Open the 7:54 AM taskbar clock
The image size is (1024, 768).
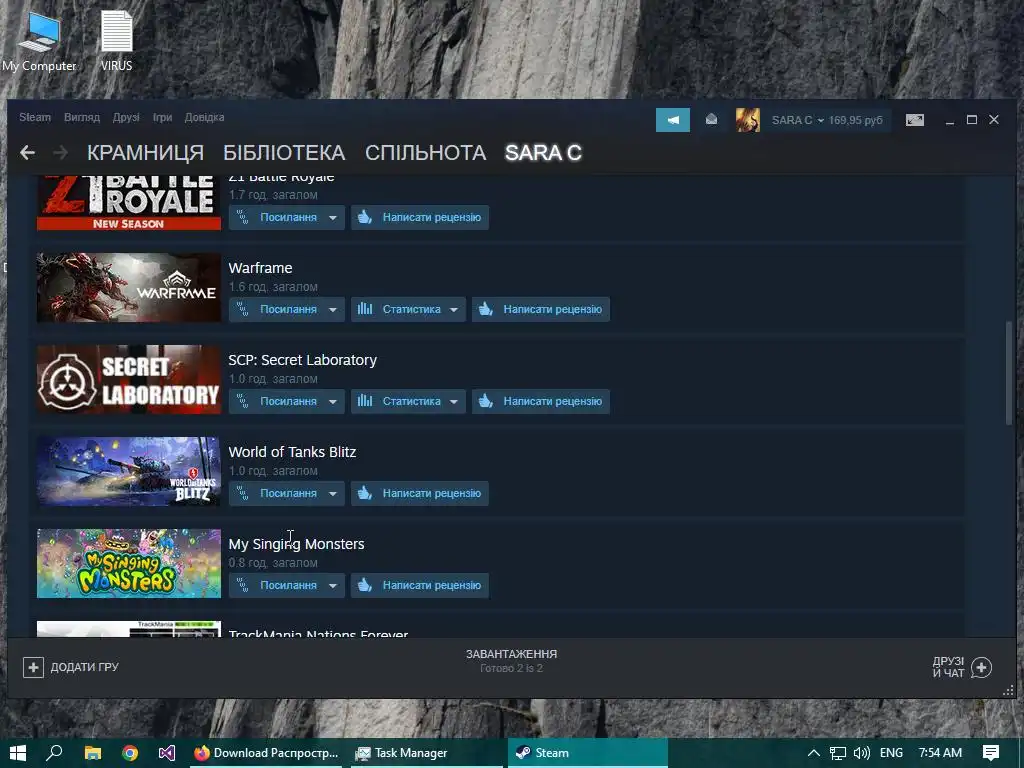coord(940,753)
